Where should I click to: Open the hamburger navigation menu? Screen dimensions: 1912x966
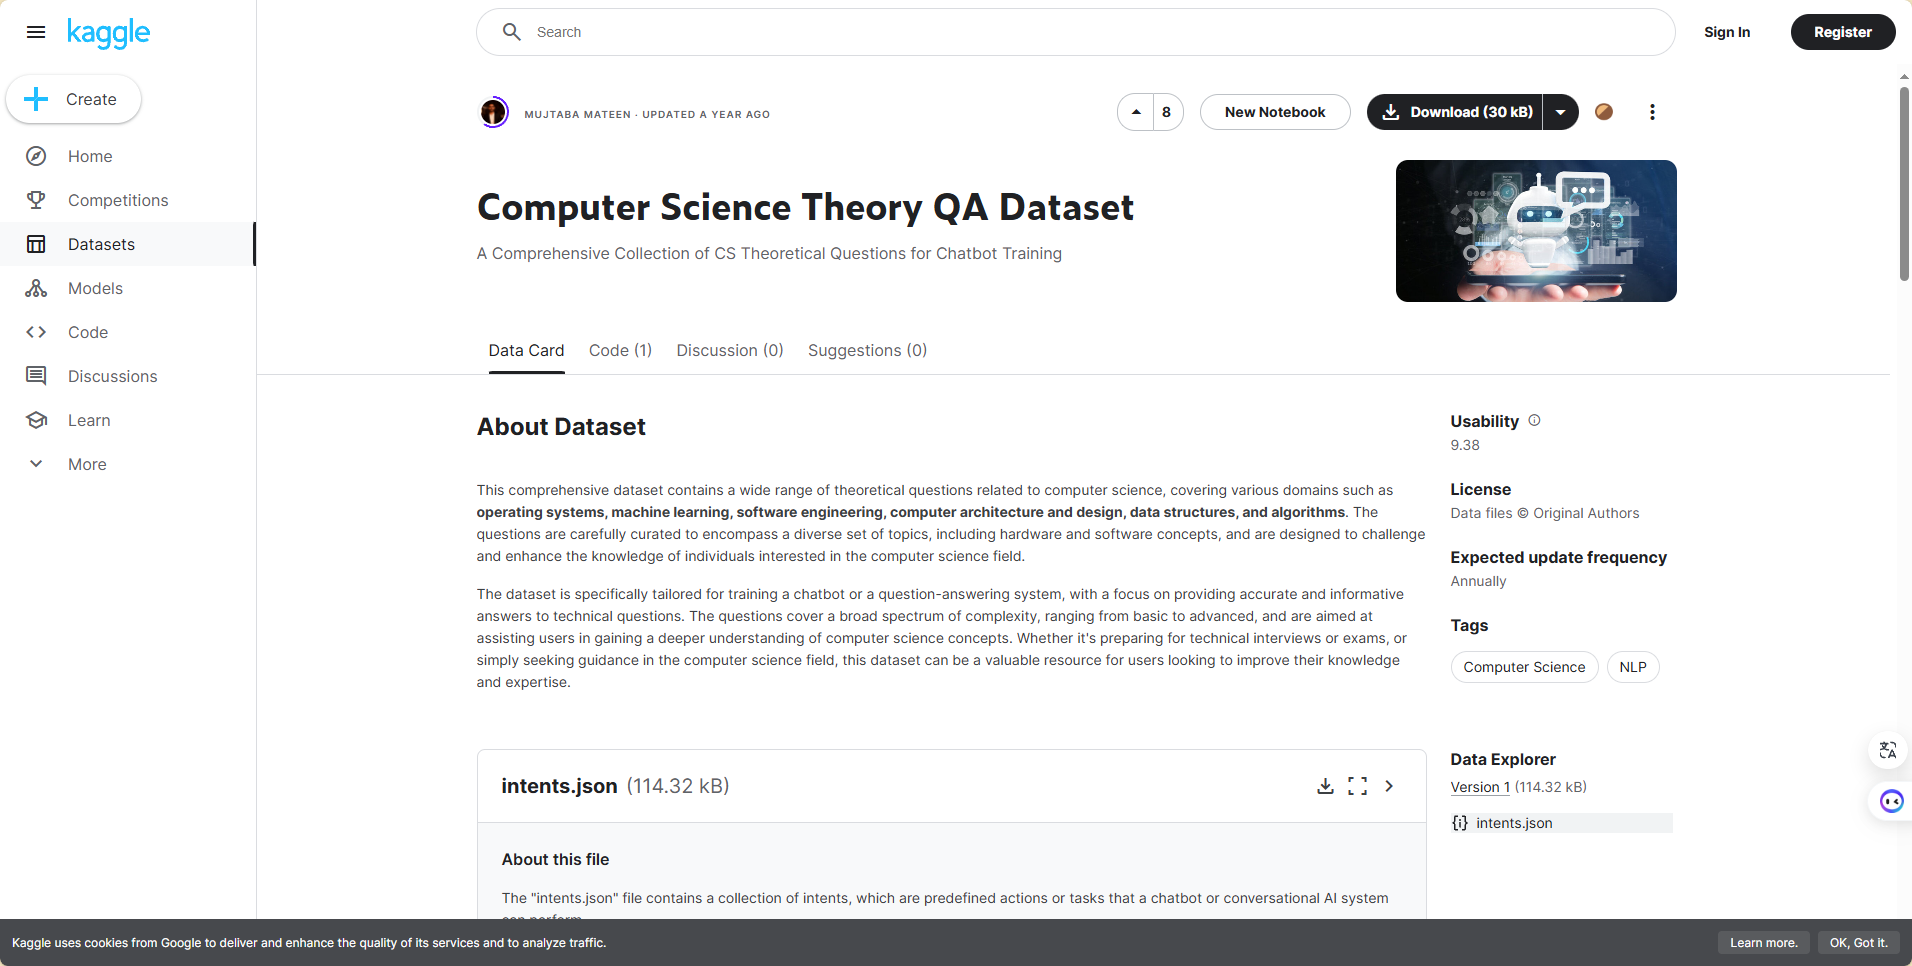click(36, 32)
